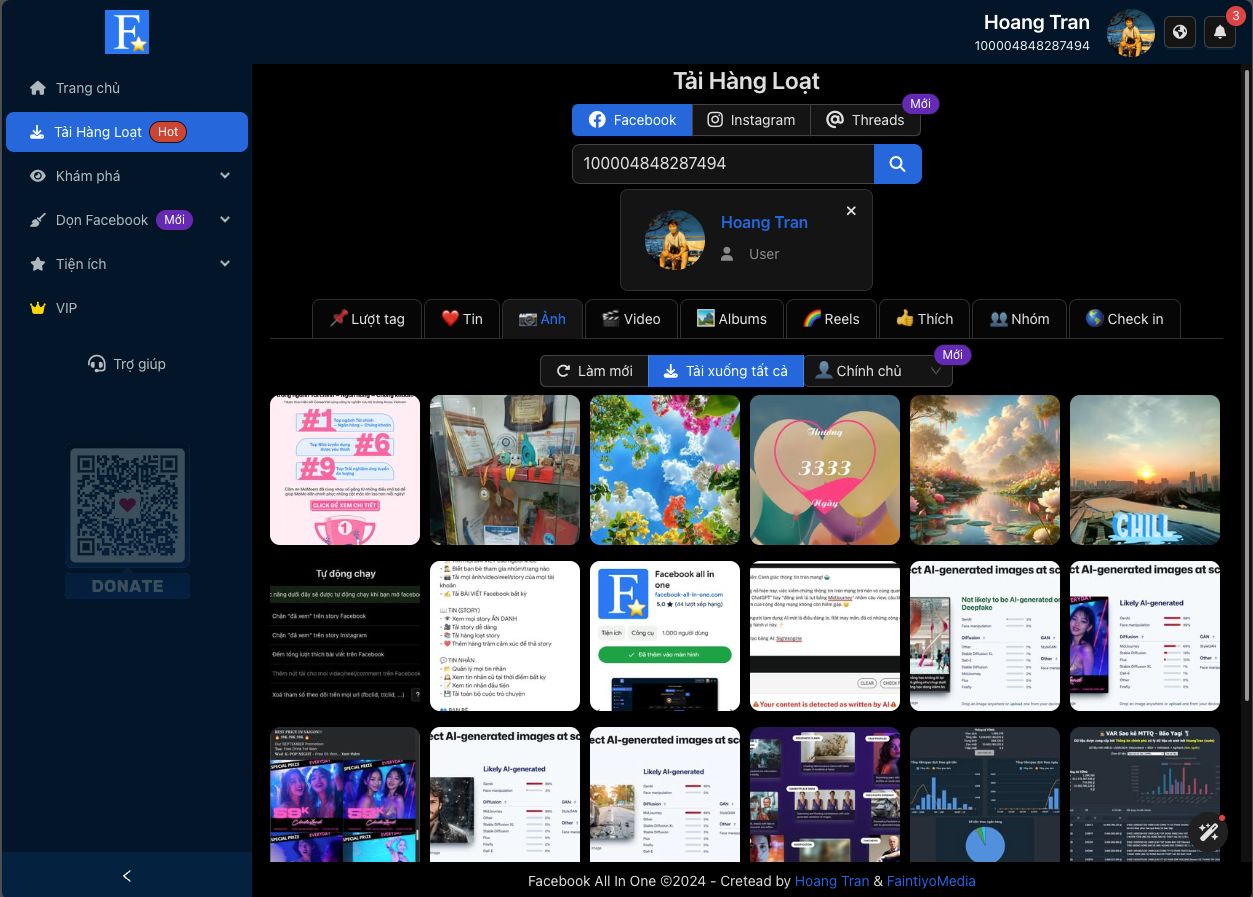
Task: Open the Facebook all in one extension thumbnail
Action: pyautogui.click(x=665, y=636)
